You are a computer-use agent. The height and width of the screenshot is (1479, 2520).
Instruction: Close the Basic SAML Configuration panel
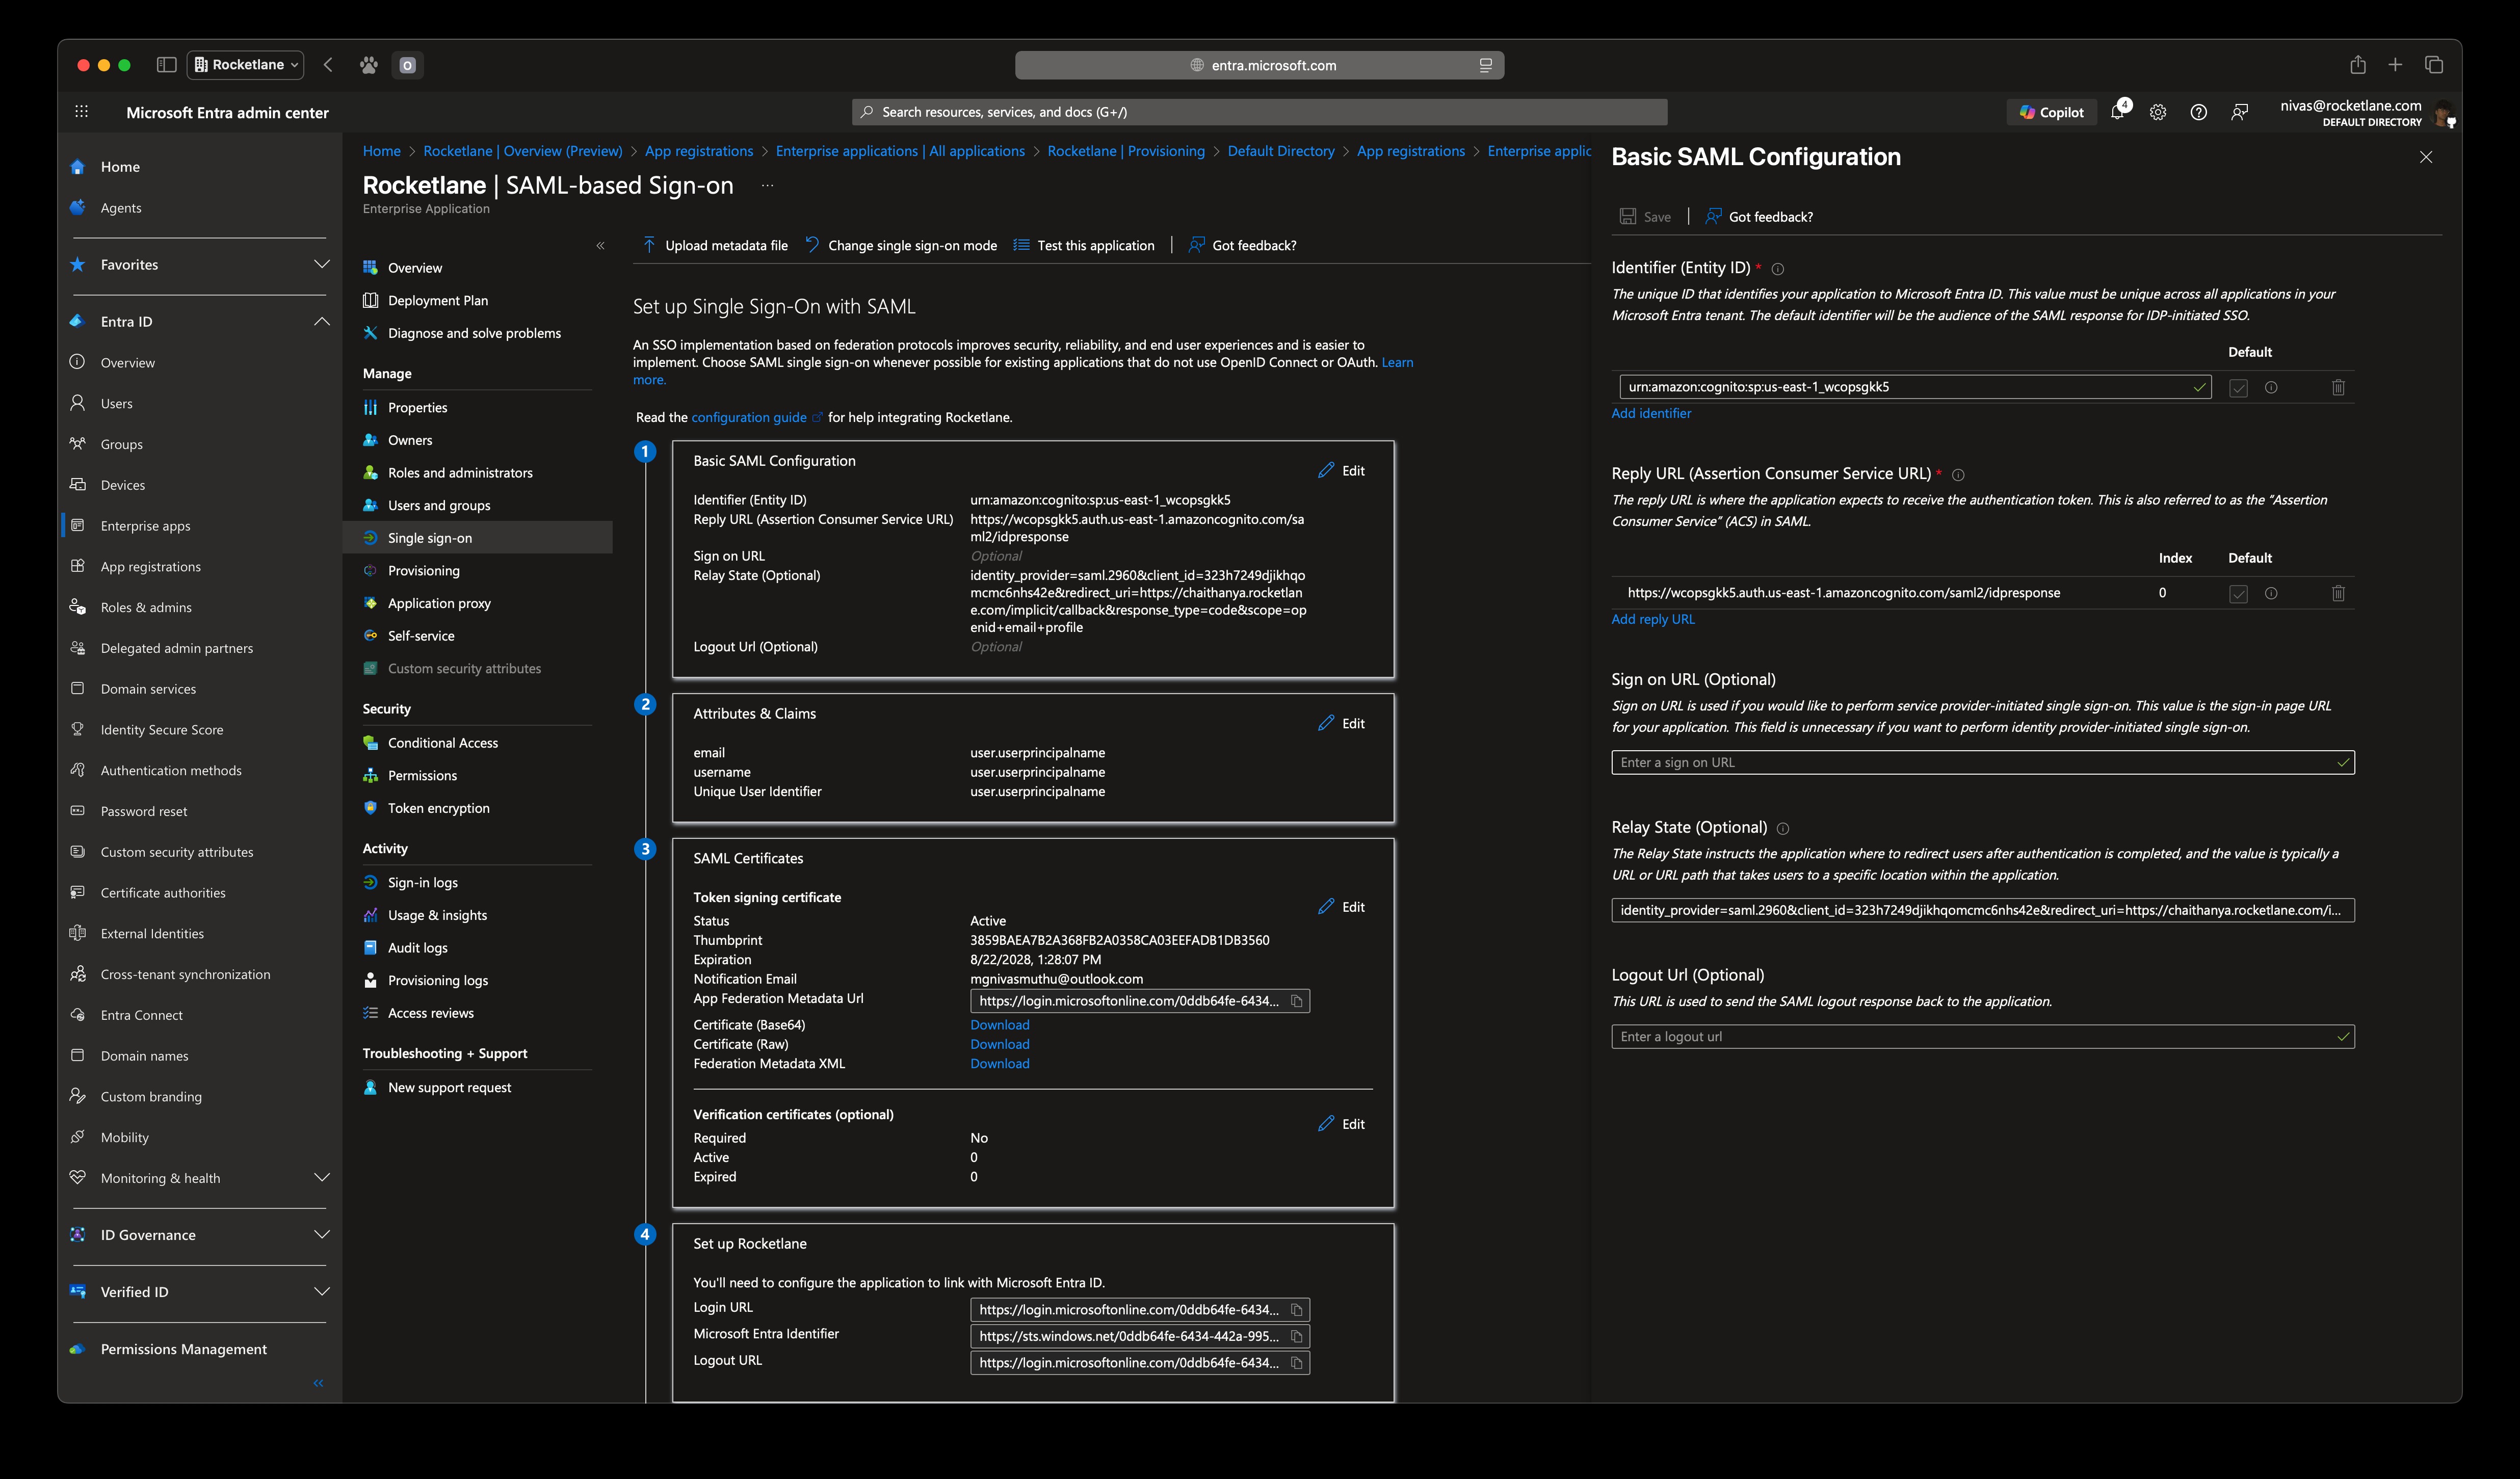pyautogui.click(x=2426, y=157)
